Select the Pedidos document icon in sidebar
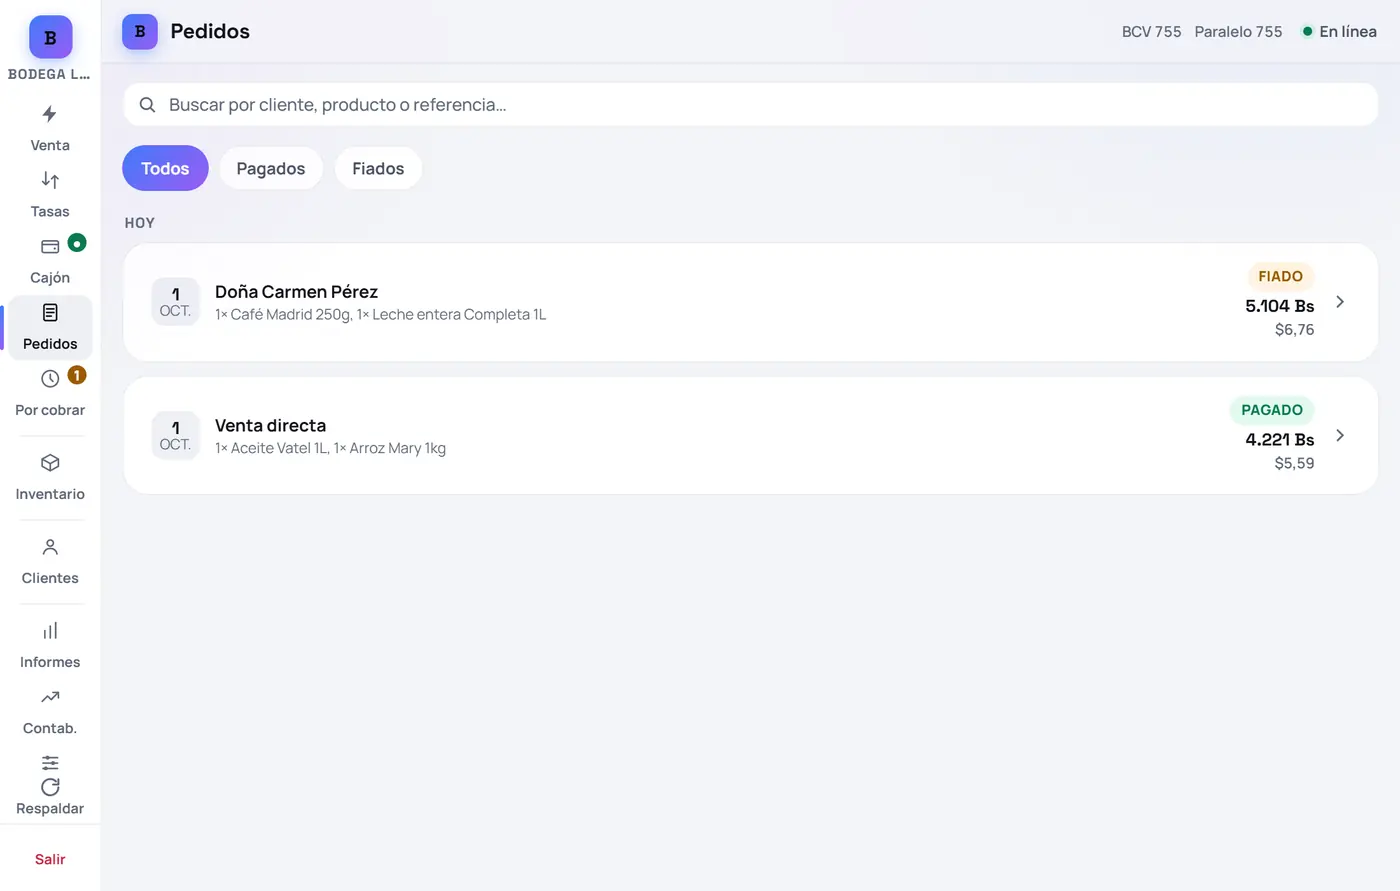1400x891 pixels. pyautogui.click(x=50, y=313)
